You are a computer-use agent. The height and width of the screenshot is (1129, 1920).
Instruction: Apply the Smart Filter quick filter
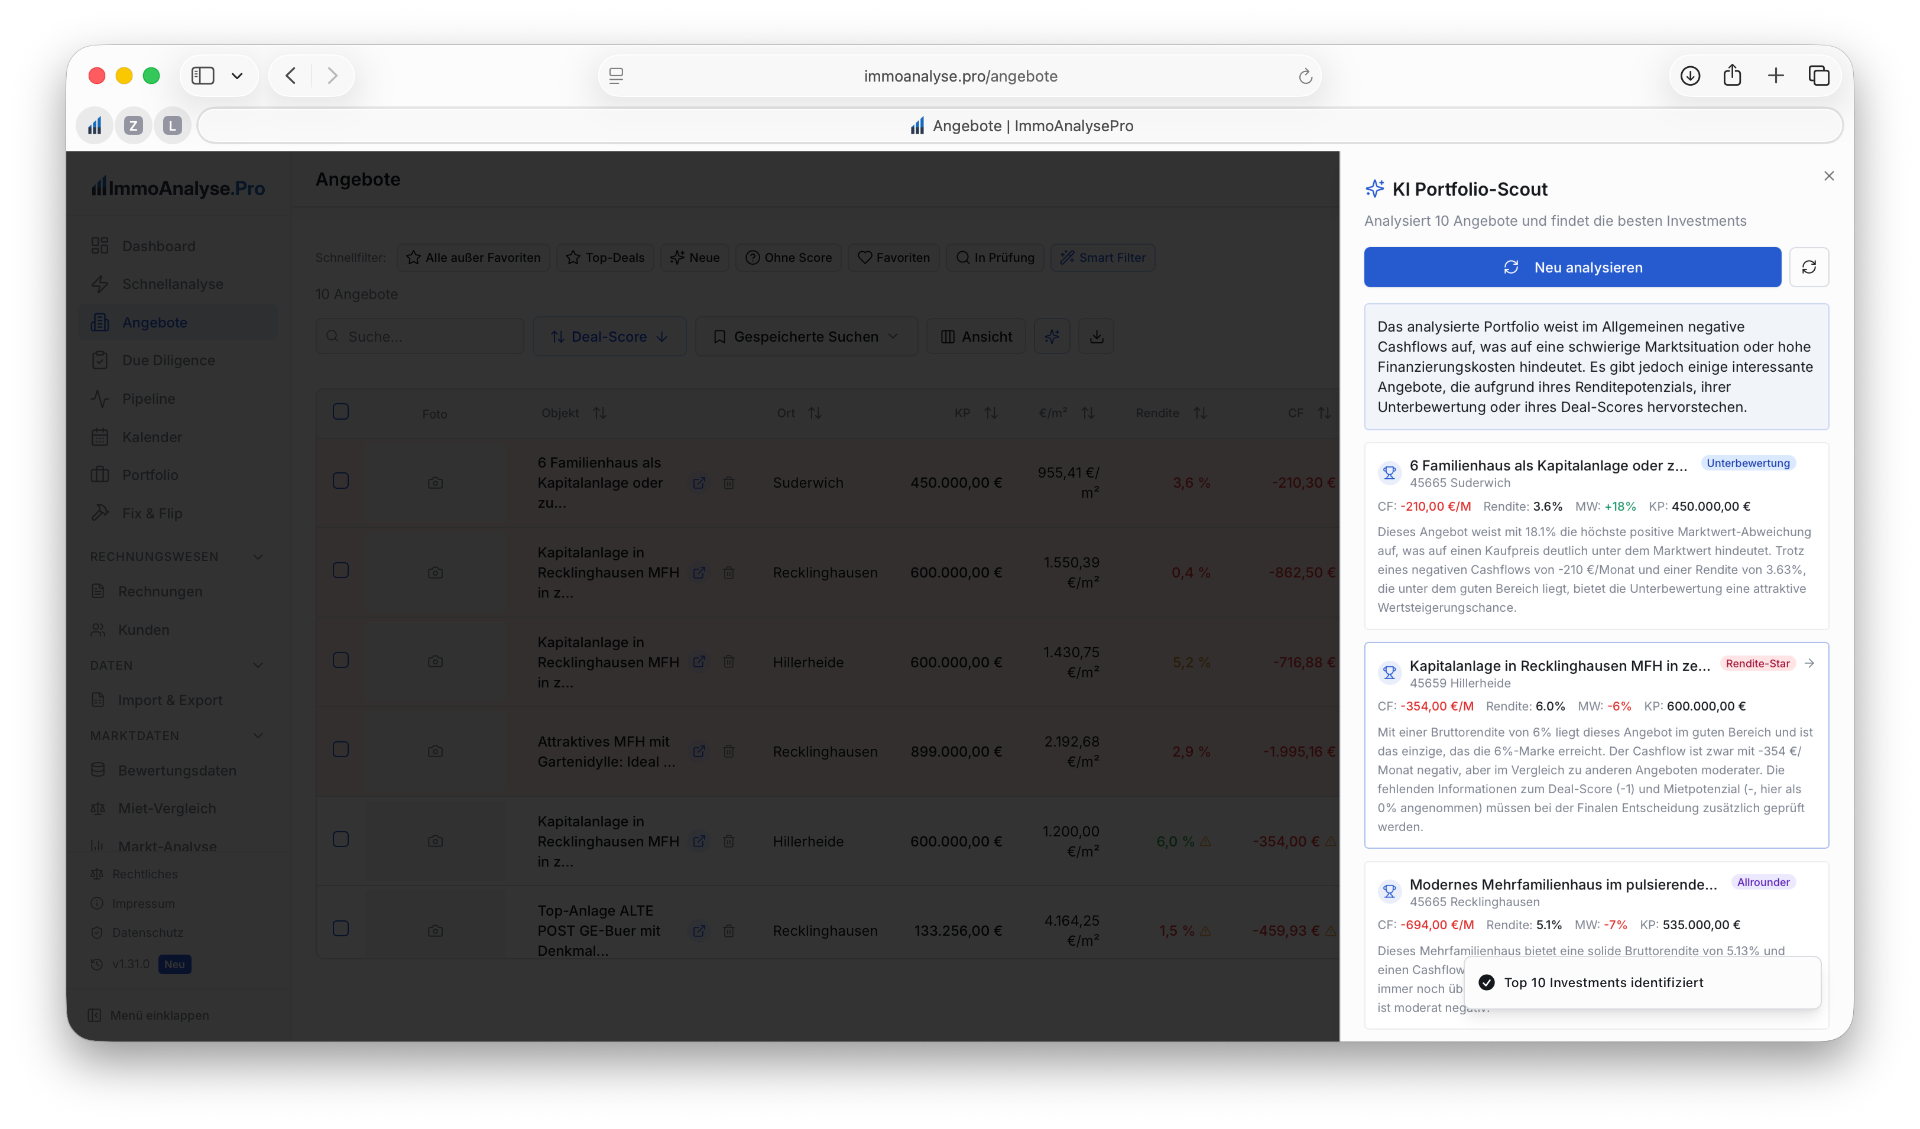(x=1103, y=258)
